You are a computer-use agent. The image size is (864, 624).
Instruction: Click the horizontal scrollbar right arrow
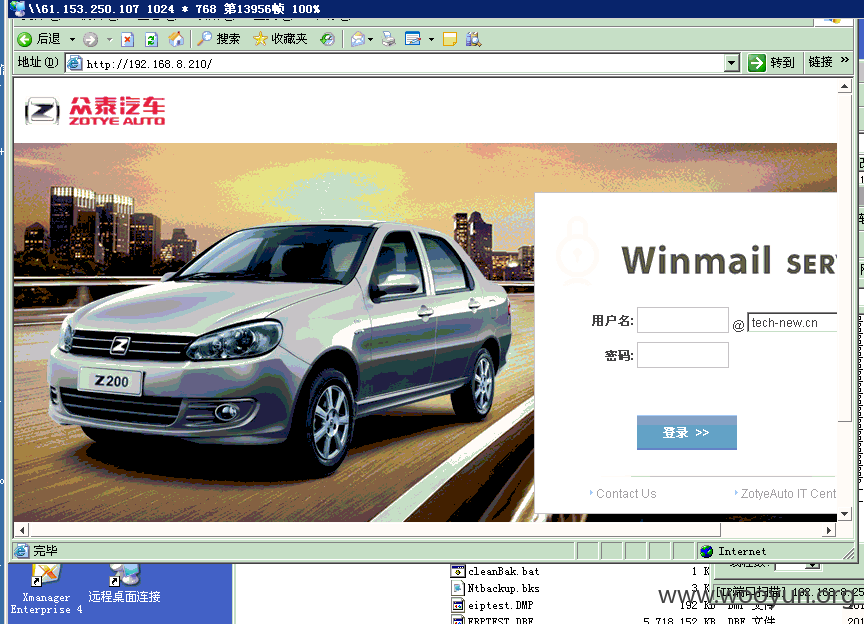point(829,530)
